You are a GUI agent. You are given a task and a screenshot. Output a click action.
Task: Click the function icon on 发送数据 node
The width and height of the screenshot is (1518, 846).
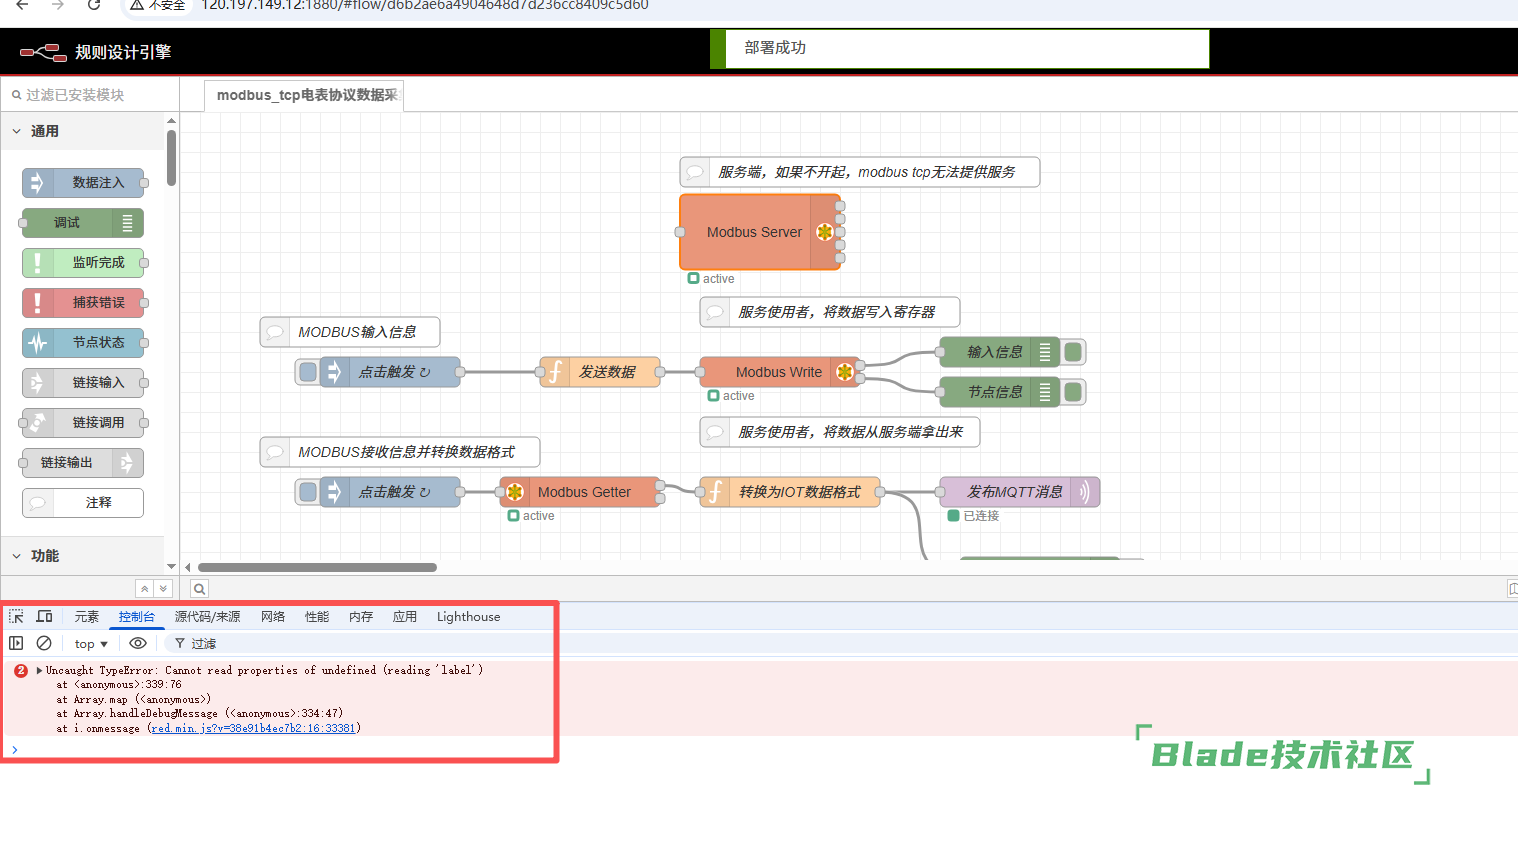[x=555, y=372]
